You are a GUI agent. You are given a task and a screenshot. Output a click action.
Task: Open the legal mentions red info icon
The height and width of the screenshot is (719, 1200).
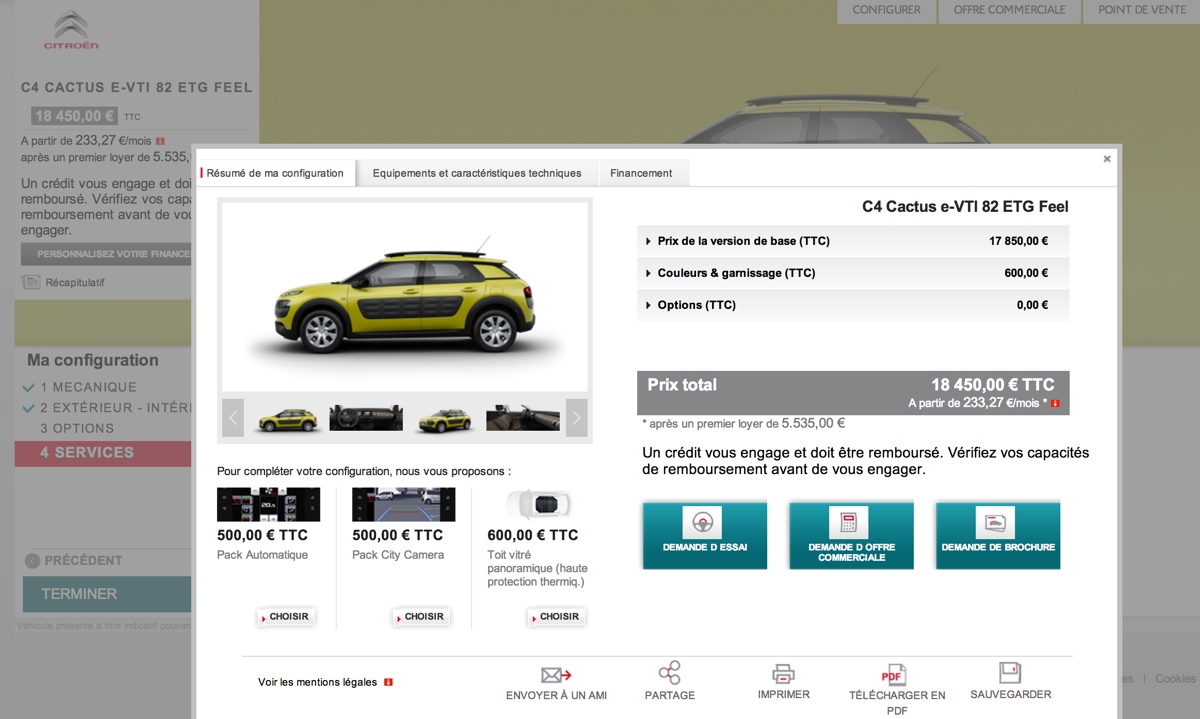(388, 682)
